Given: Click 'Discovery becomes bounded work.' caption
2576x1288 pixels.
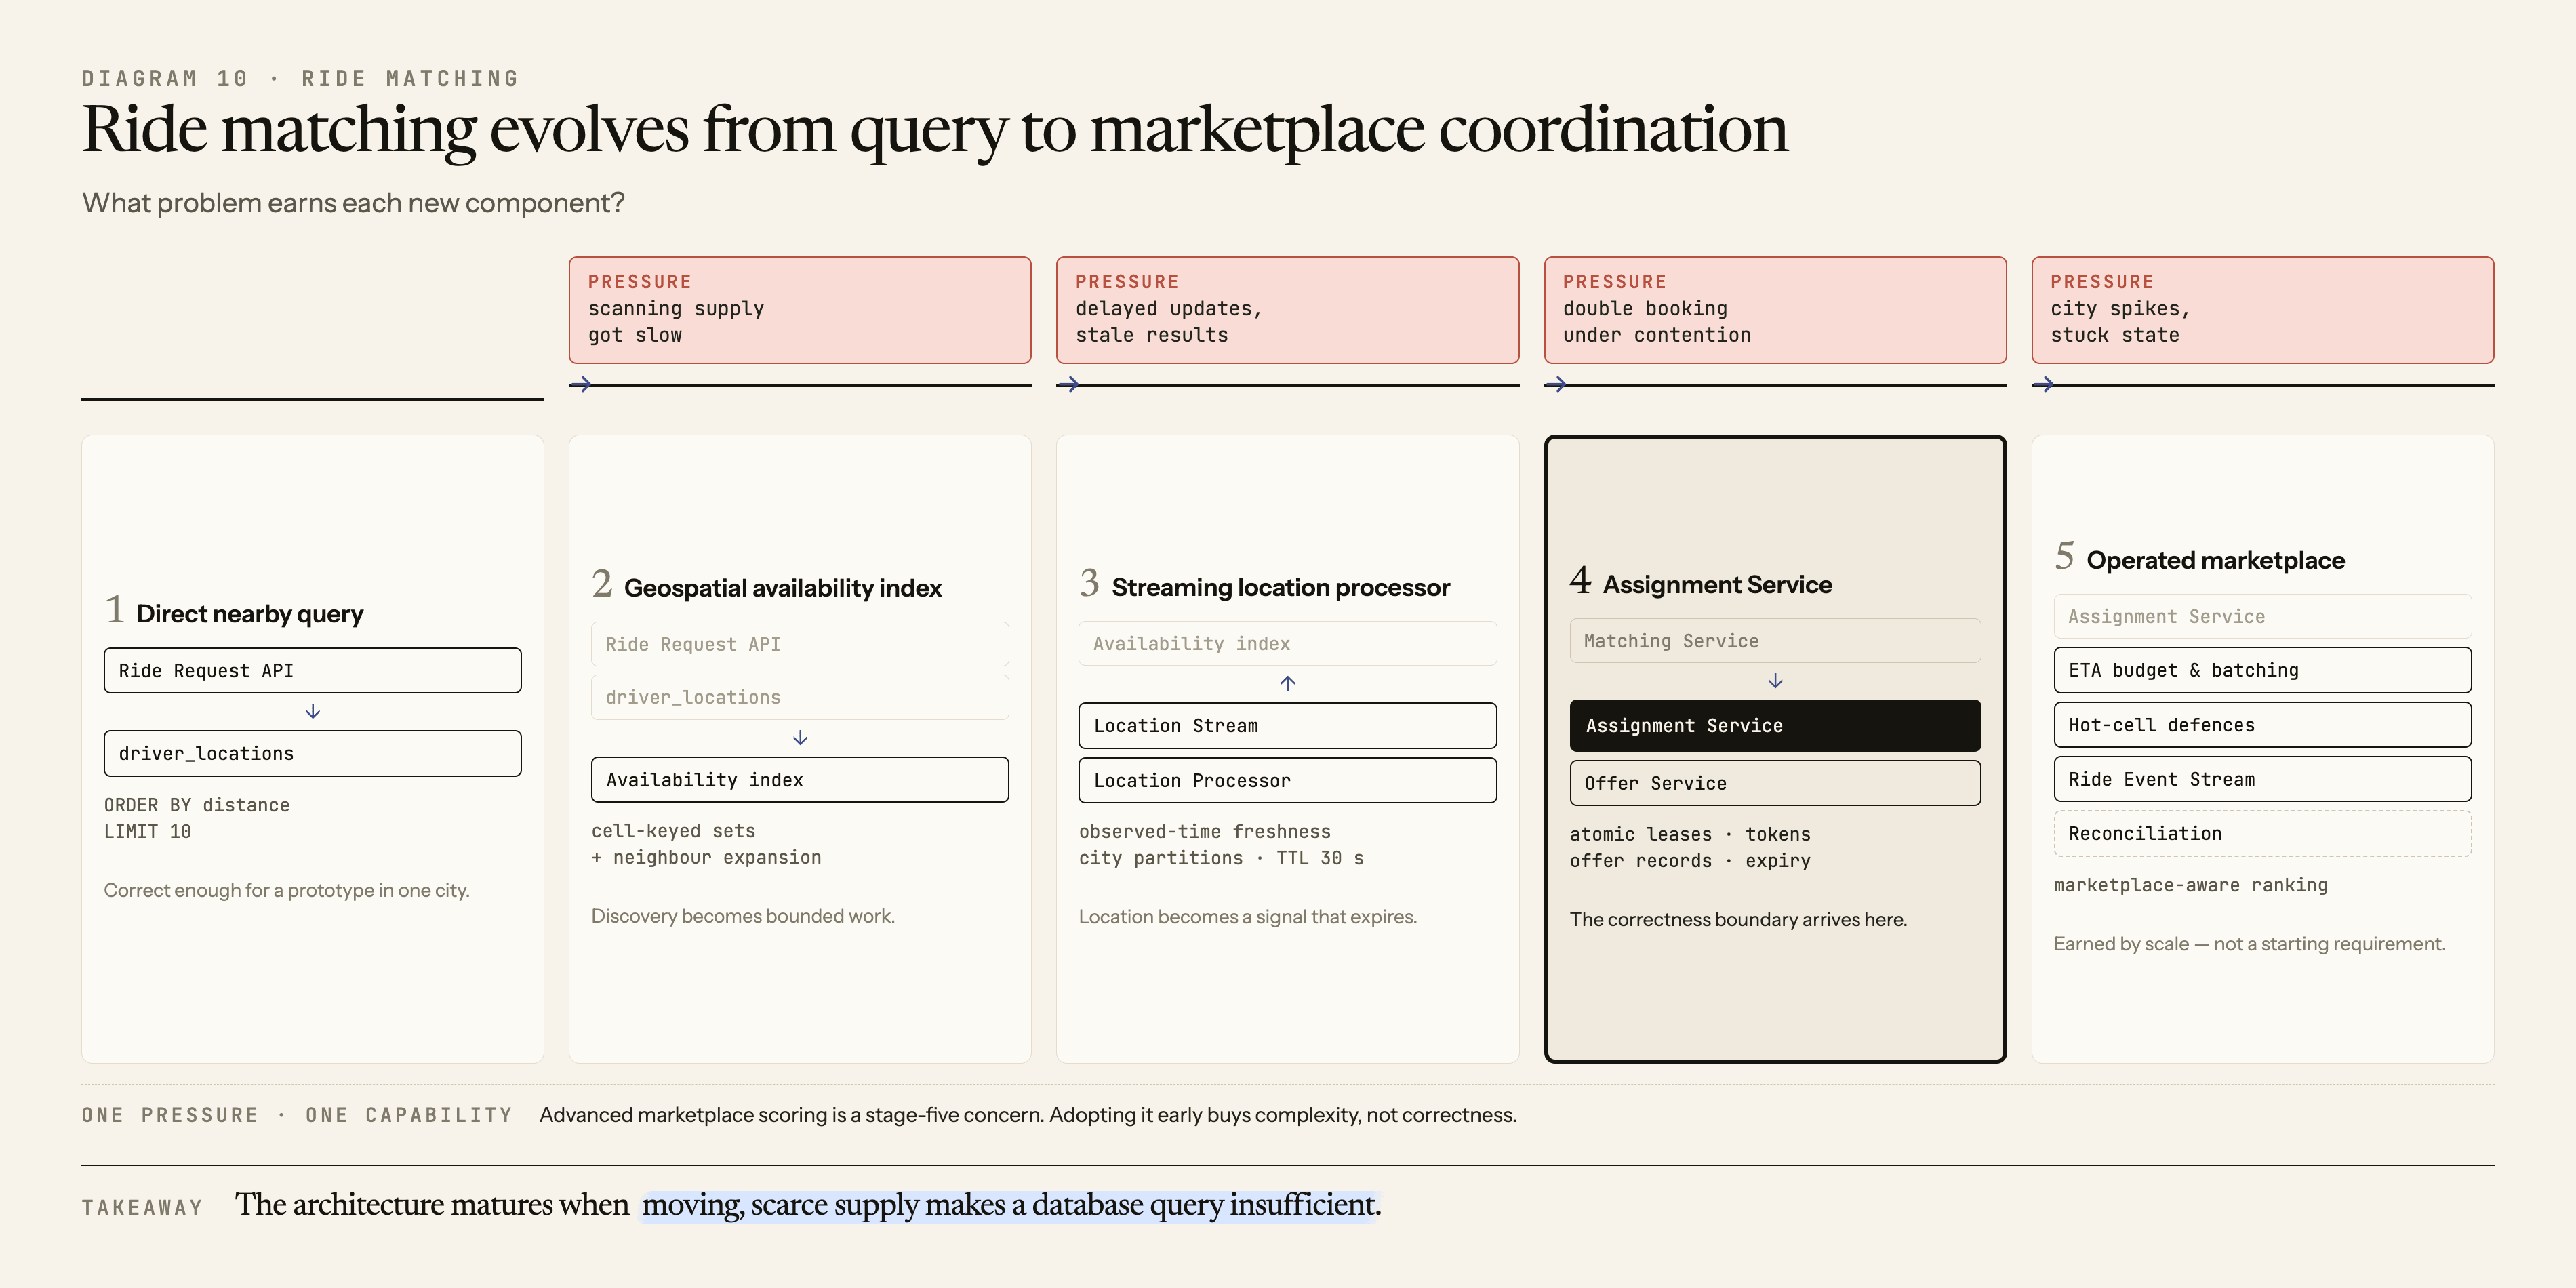Looking at the screenshot, I should click(x=743, y=916).
